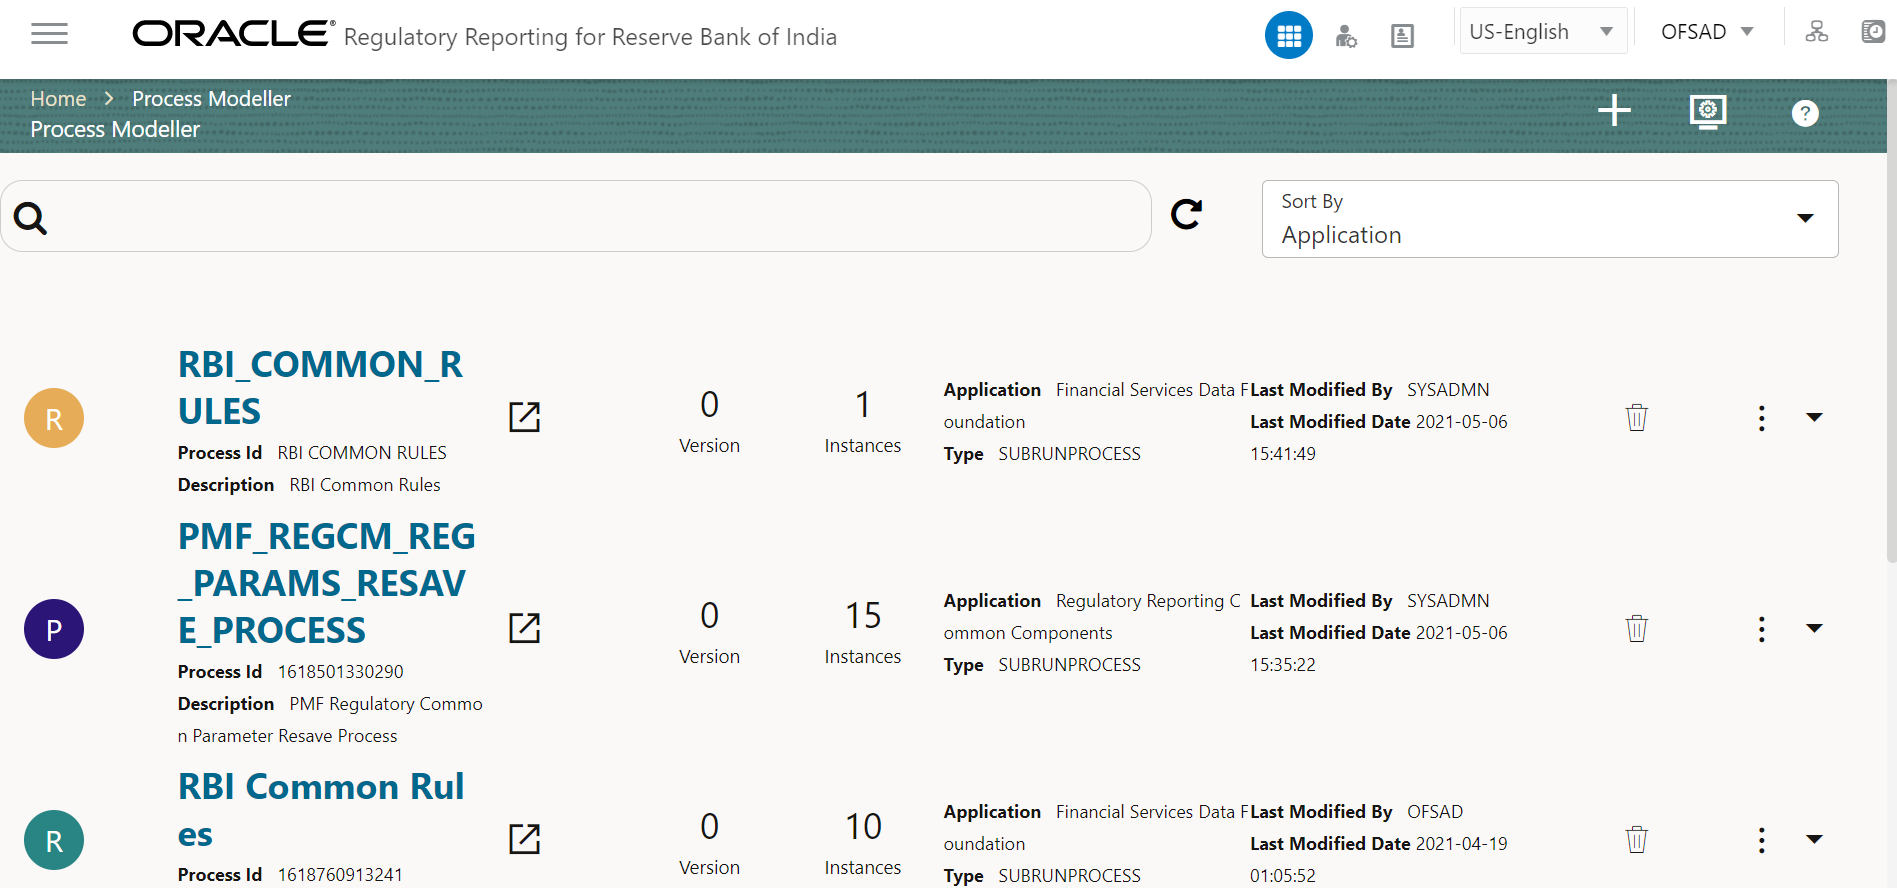Open more options for RBI Common Rules
The width and height of the screenshot is (1897, 893).
[x=1761, y=840]
